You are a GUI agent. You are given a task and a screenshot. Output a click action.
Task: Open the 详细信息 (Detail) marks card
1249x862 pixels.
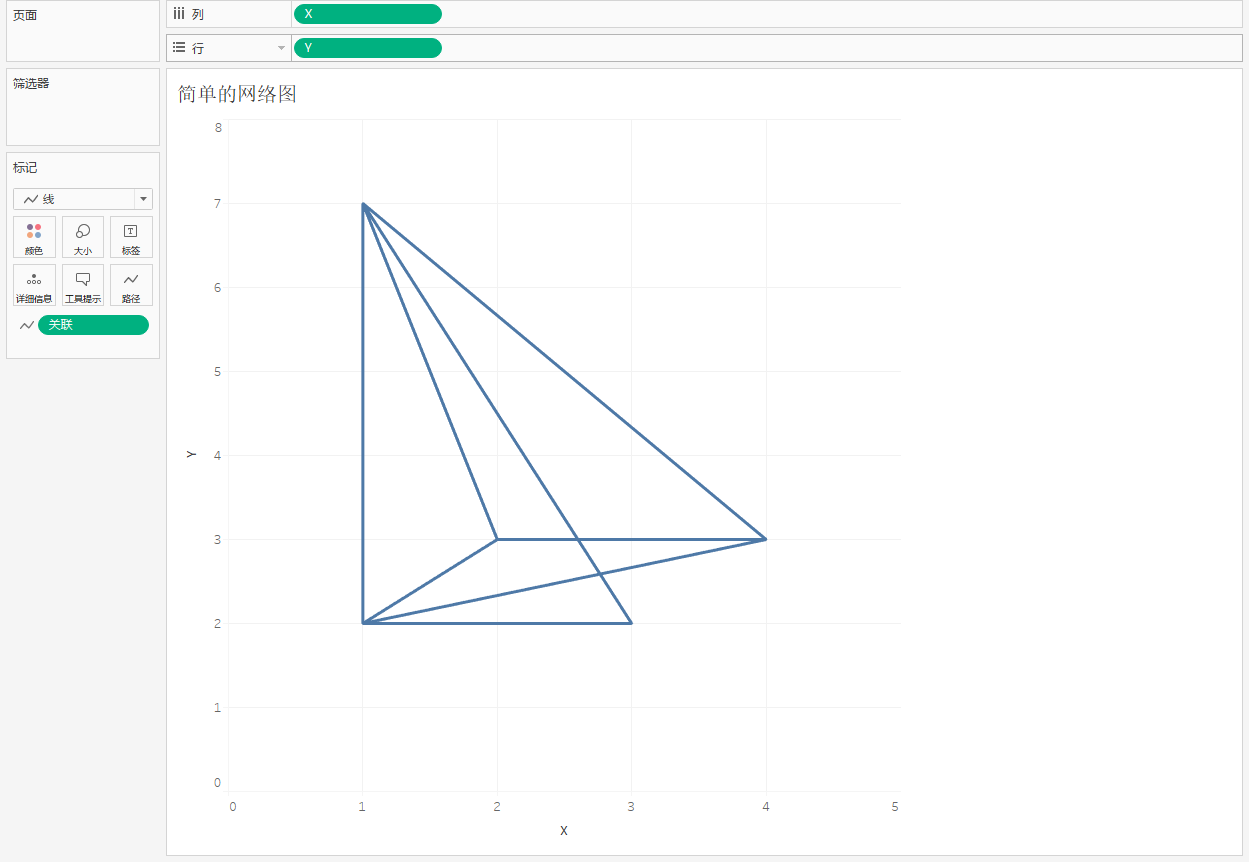(x=34, y=285)
